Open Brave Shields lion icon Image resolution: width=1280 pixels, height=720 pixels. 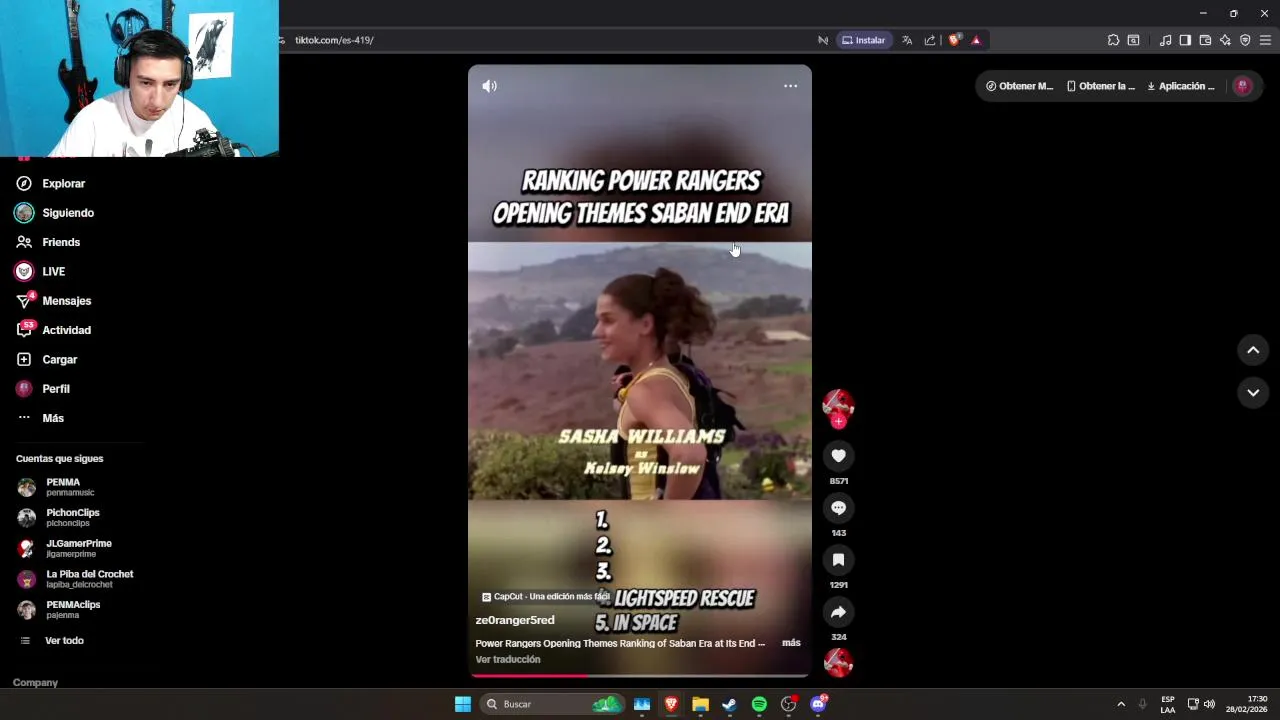coord(954,40)
